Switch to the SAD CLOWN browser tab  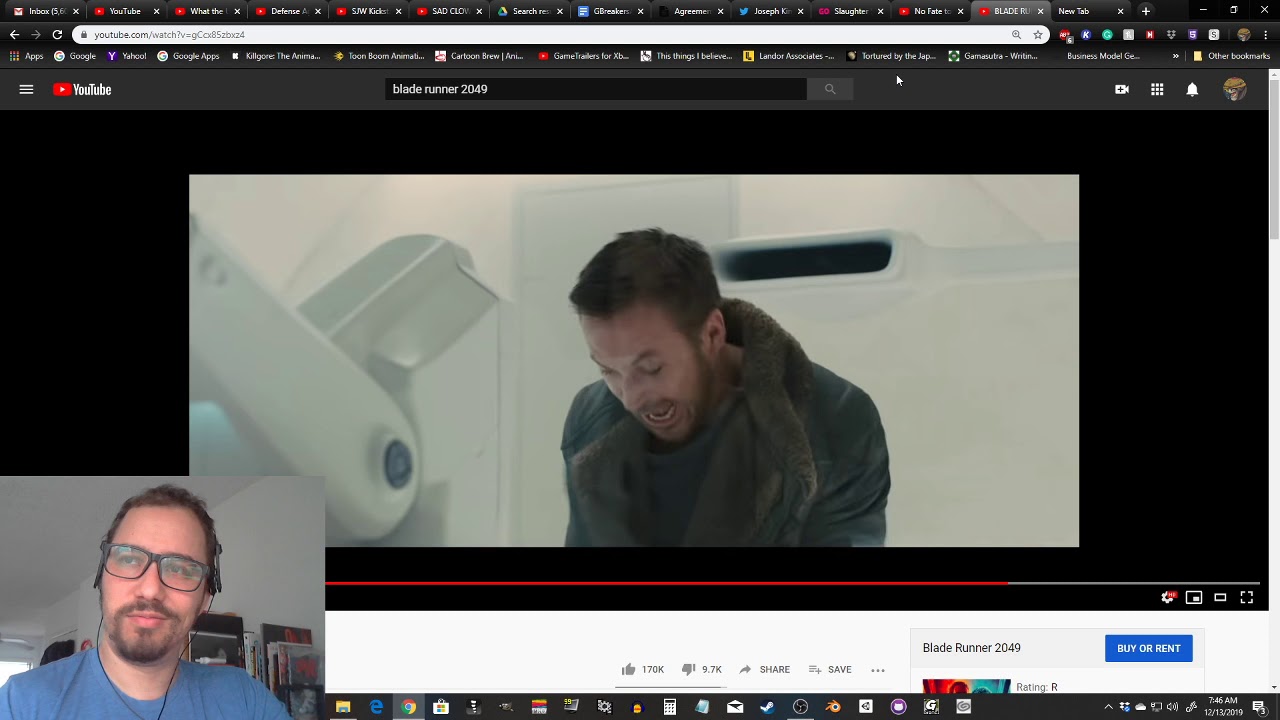[448, 11]
